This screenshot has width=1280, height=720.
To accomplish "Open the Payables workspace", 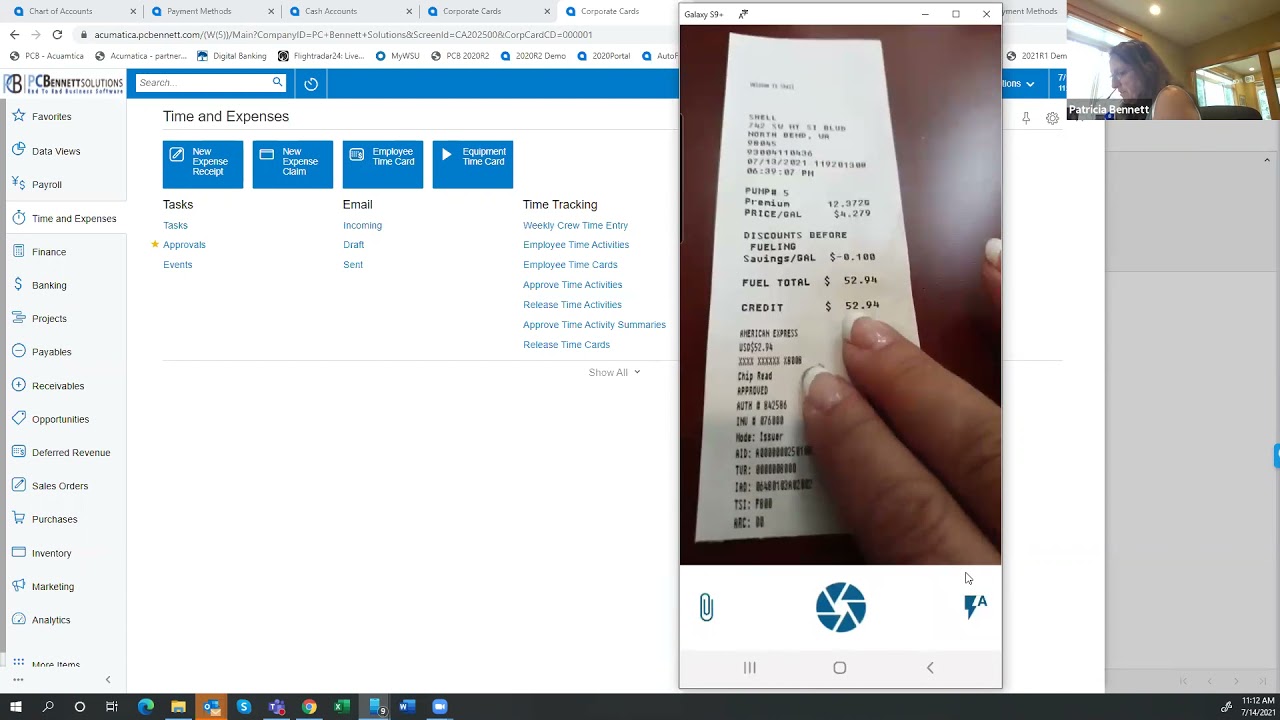I will [51, 352].
